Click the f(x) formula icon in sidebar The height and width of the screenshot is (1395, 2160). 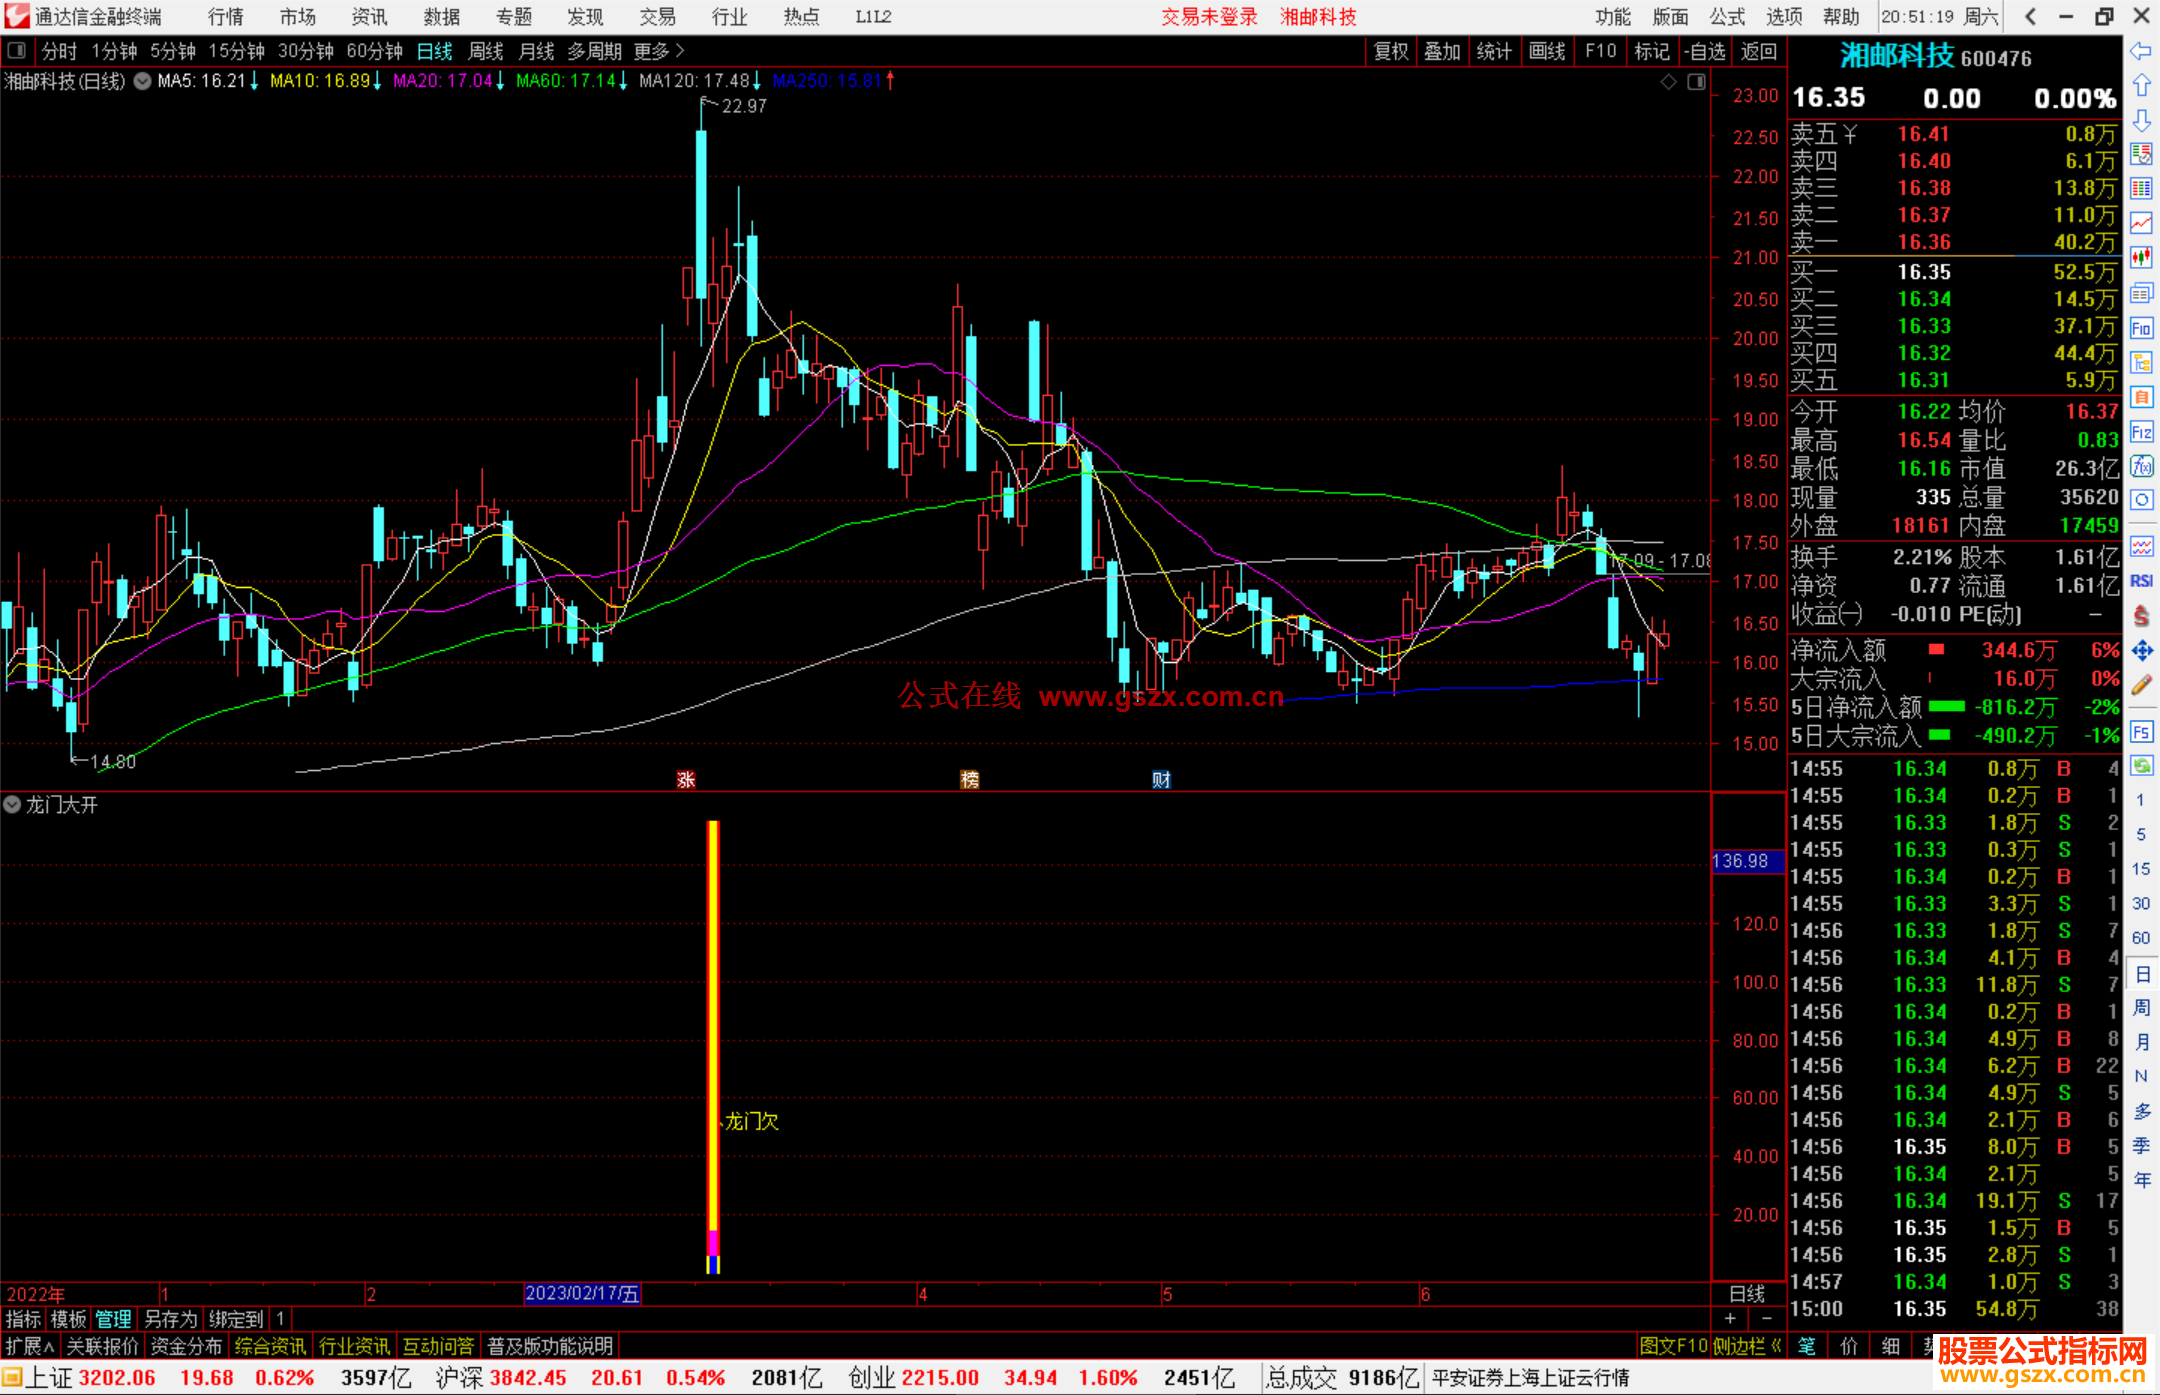(2141, 466)
